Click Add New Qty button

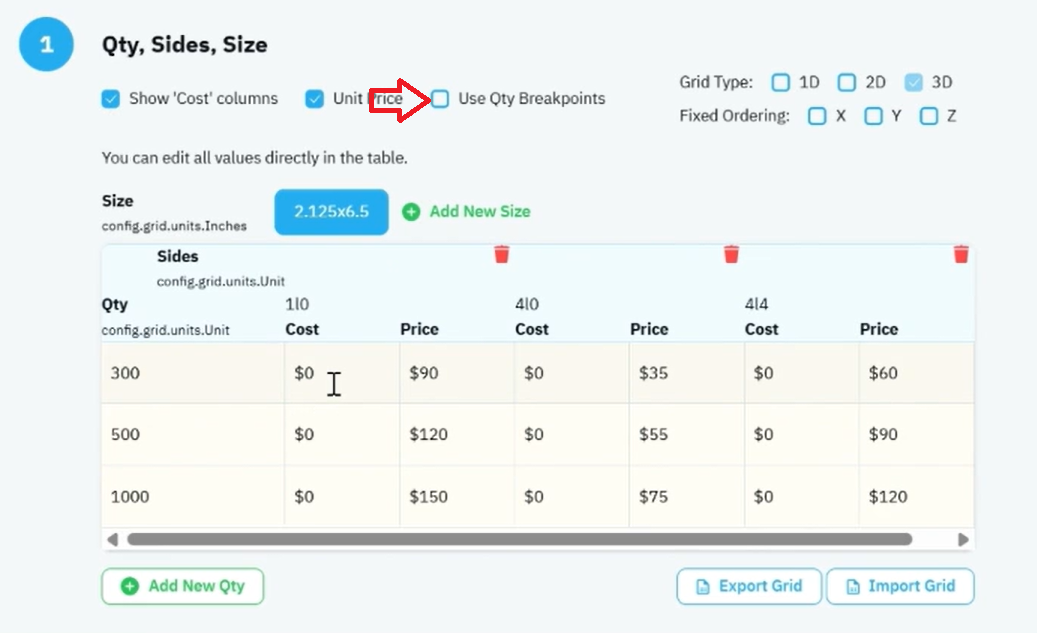point(183,586)
